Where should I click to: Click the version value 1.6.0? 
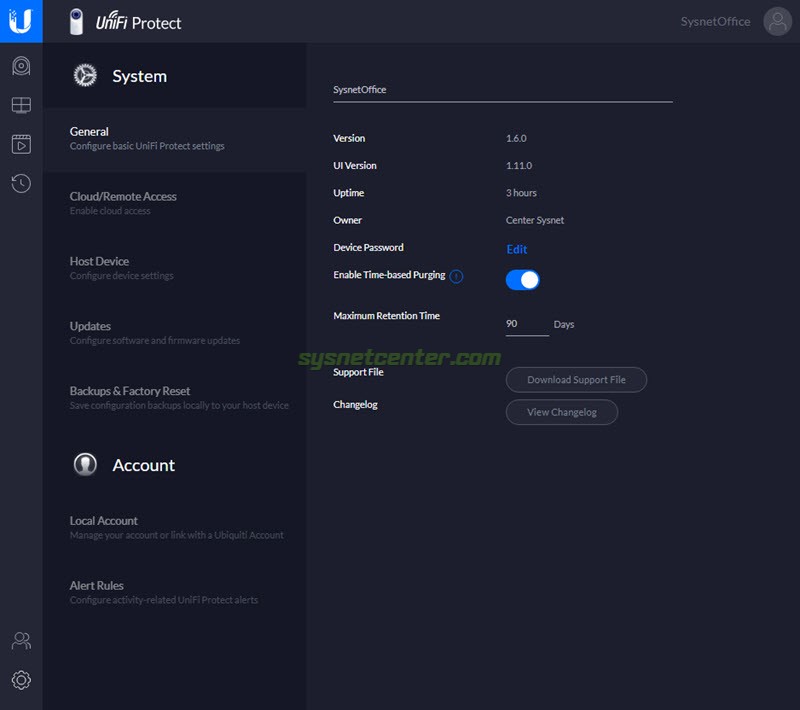(x=516, y=138)
